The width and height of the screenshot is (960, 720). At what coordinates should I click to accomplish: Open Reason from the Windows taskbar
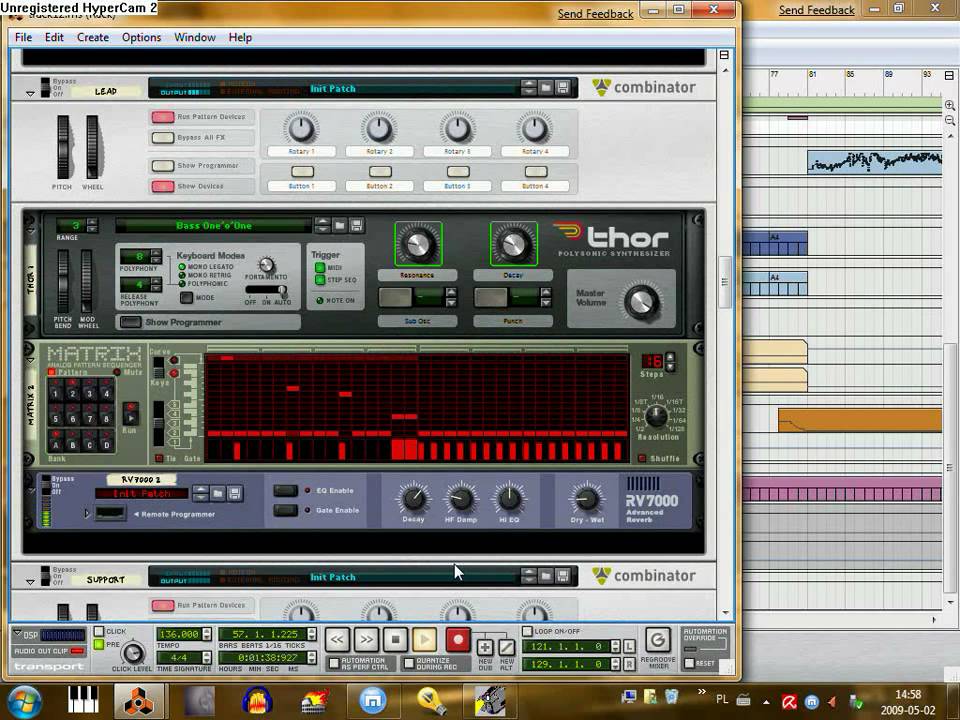tap(138, 702)
